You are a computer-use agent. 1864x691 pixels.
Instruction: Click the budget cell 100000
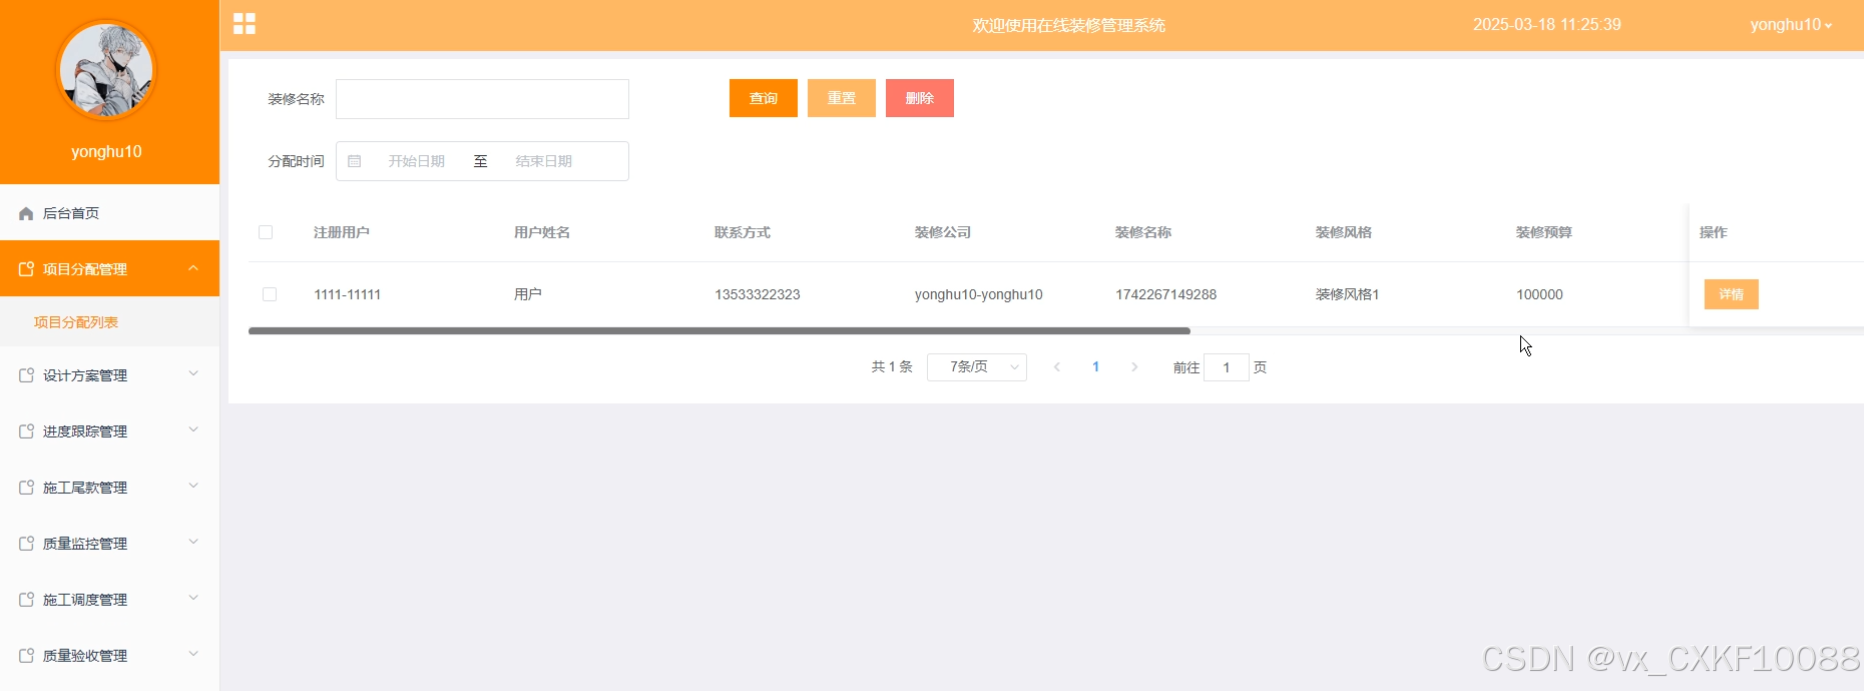tap(1539, 294)
